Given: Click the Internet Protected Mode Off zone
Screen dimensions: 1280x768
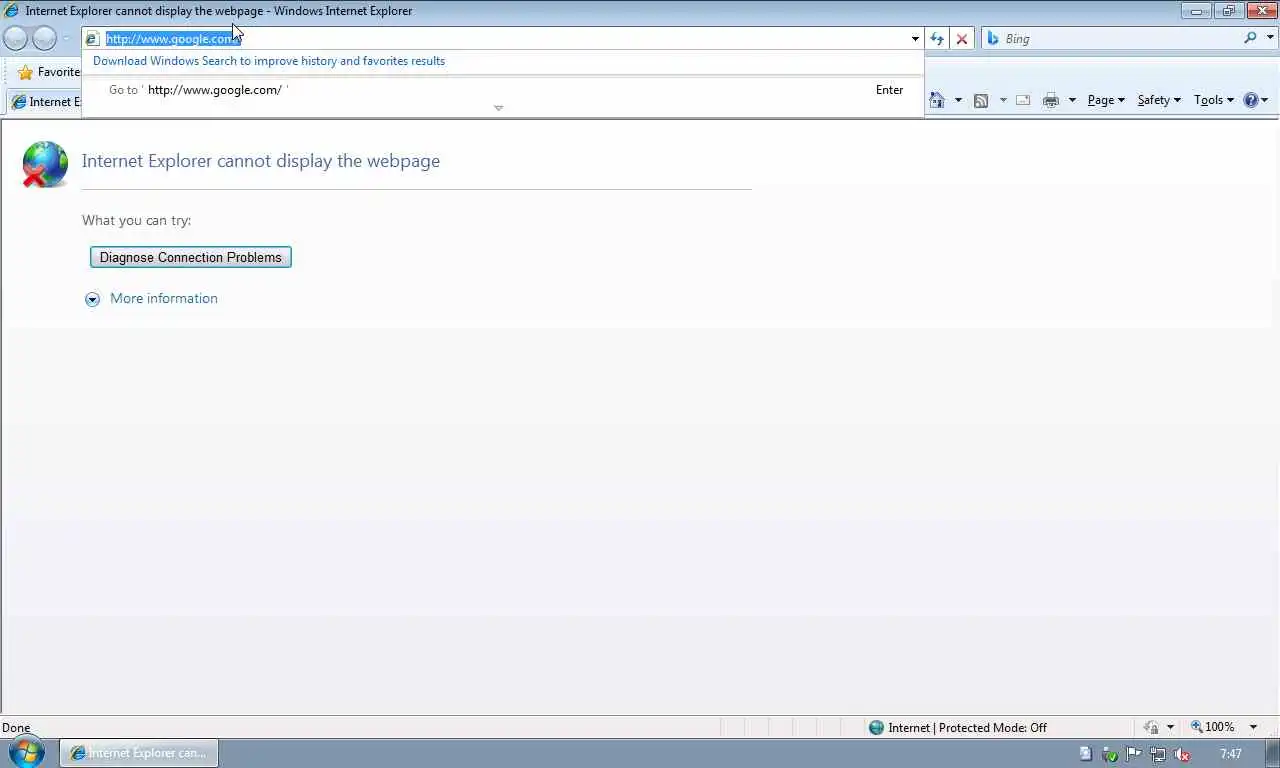Looking at the screenshot, I should click(x=957, y=728).
